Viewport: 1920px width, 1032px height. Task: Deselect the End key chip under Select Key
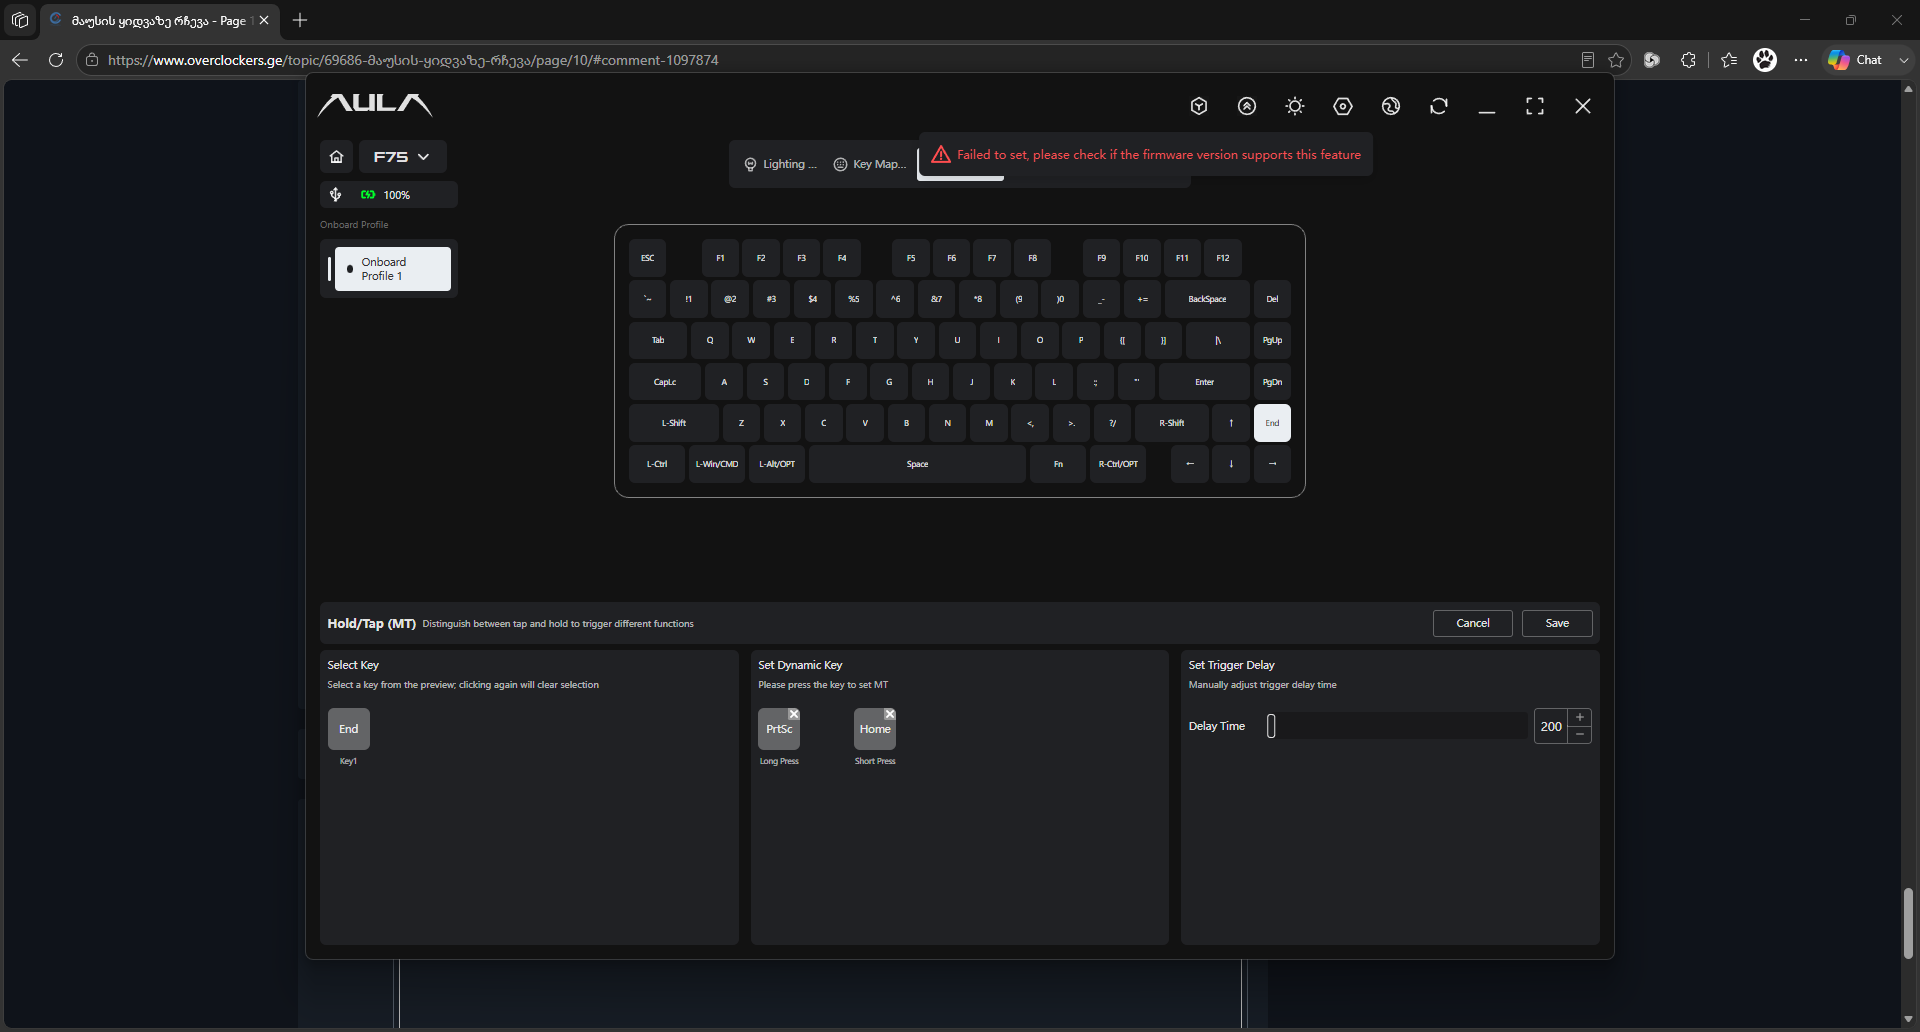(x=349, y=729)
